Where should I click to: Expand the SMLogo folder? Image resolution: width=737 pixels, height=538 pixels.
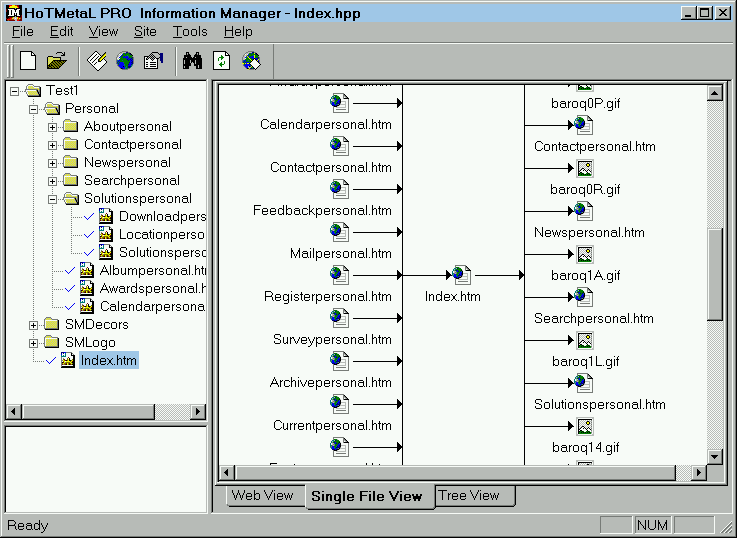[x=33, y=343]
